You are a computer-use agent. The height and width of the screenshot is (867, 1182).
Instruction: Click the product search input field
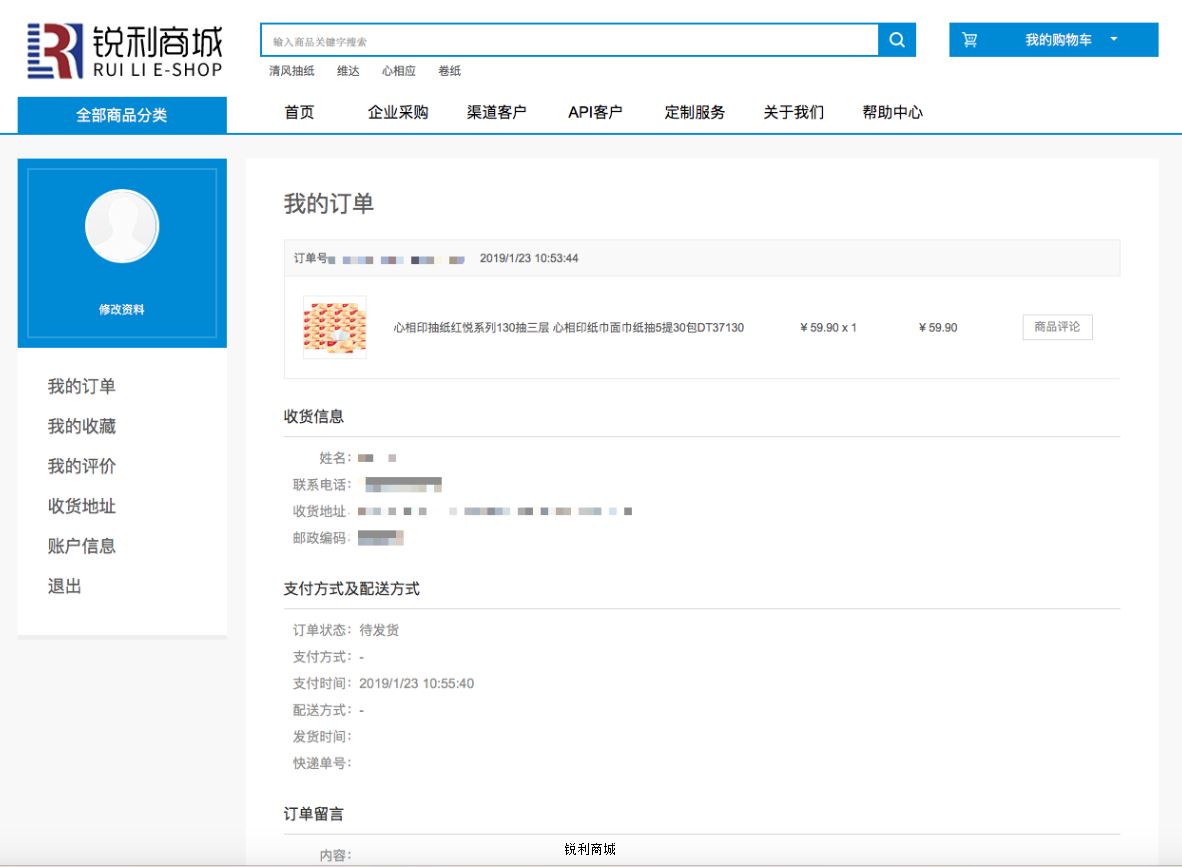point(569,41)
